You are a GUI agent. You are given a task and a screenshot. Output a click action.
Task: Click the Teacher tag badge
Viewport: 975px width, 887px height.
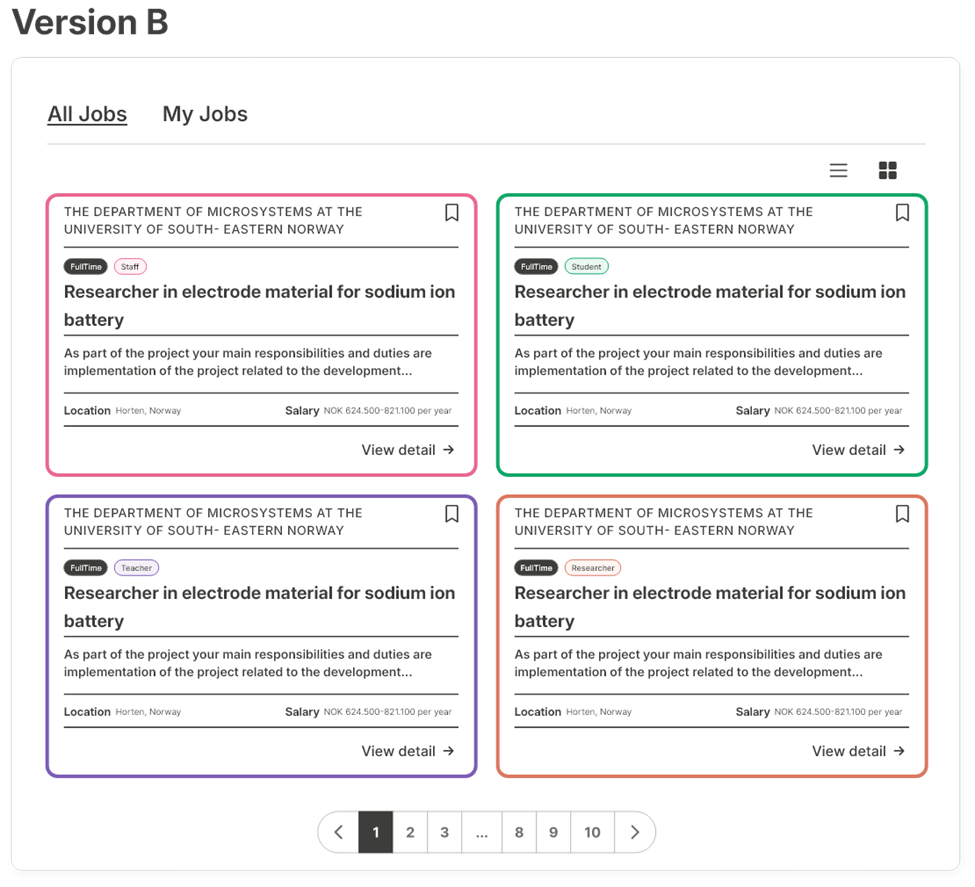click(136, 568)
